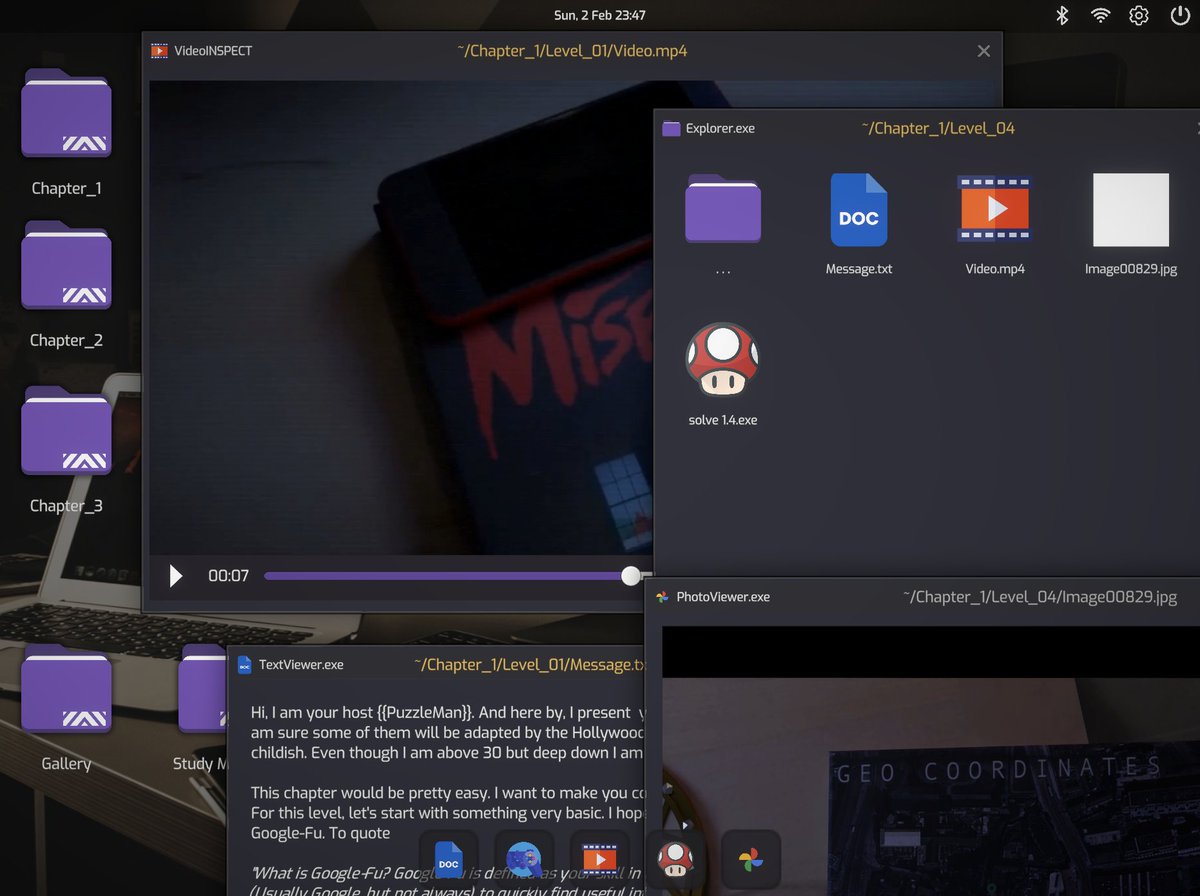Screen dimensions: 1200x896
Task: Click the Explorer path ~/Chapter_1/Level_04
Action: (938, 128)
